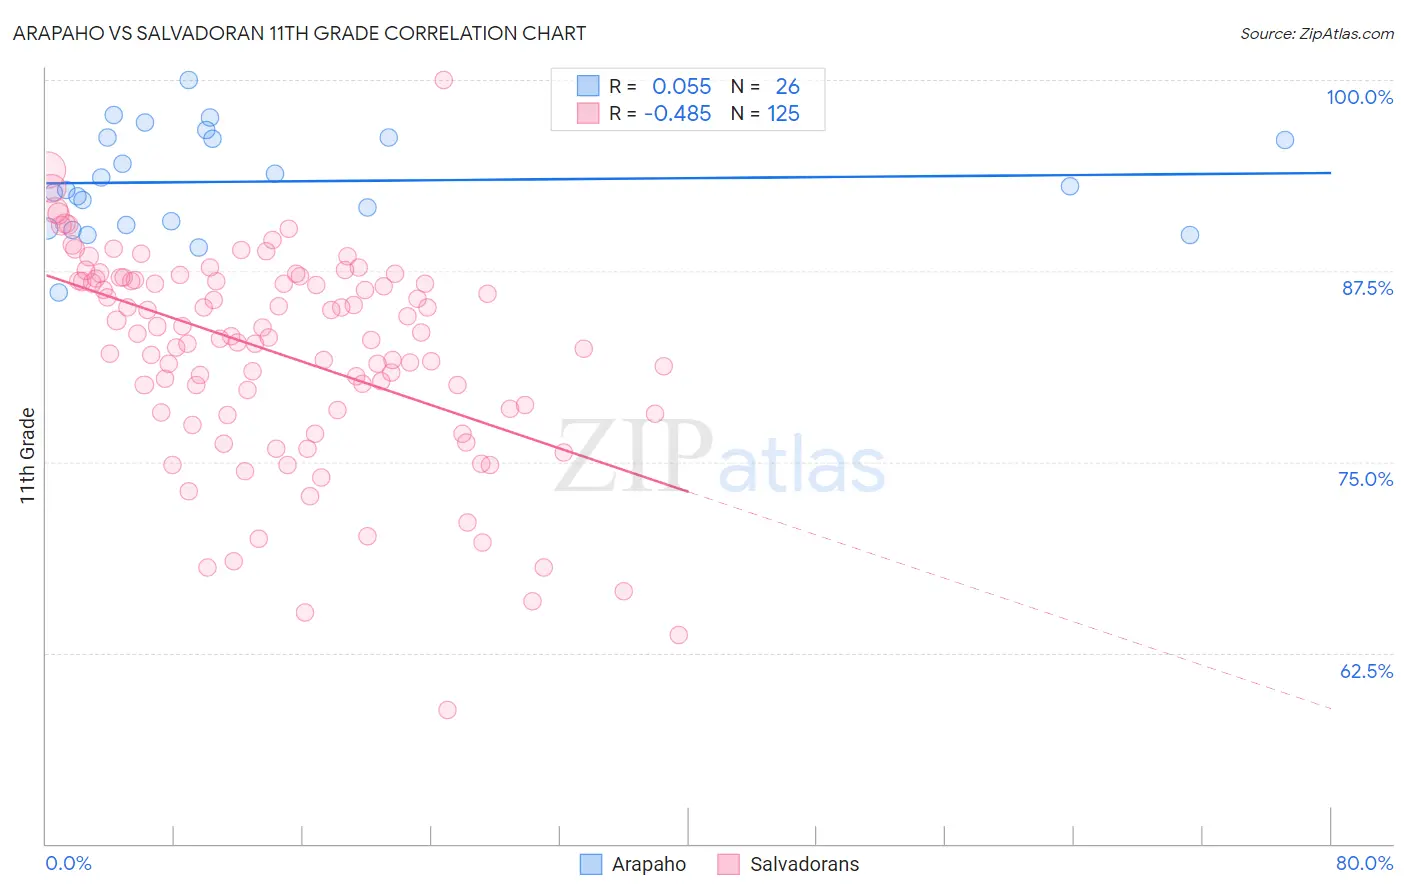Click the blue swatch beside R = 0.055
This screenshot has width=1406, height=892.
tap(588, 86)
